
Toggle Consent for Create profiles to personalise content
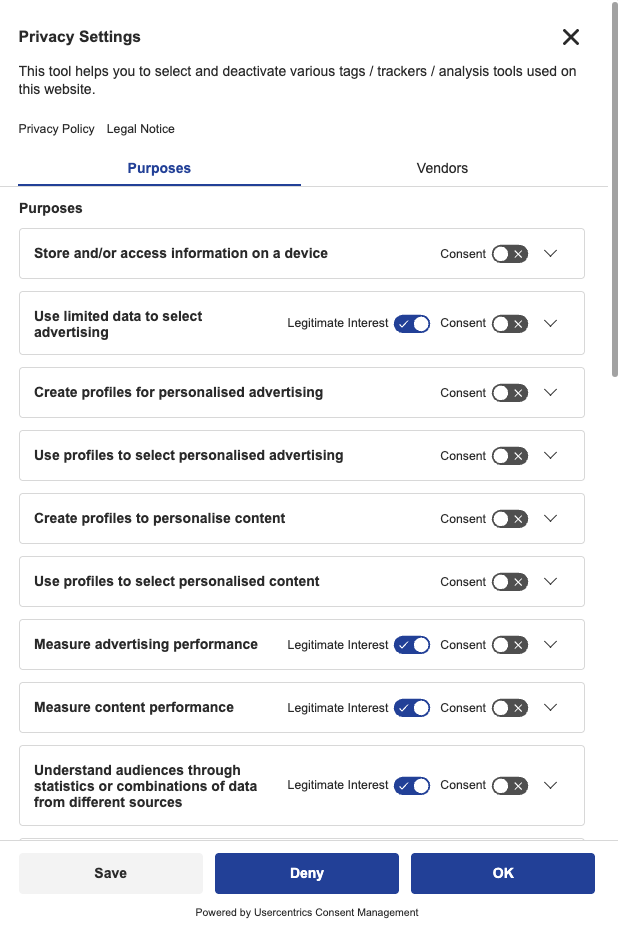[510, 518]
